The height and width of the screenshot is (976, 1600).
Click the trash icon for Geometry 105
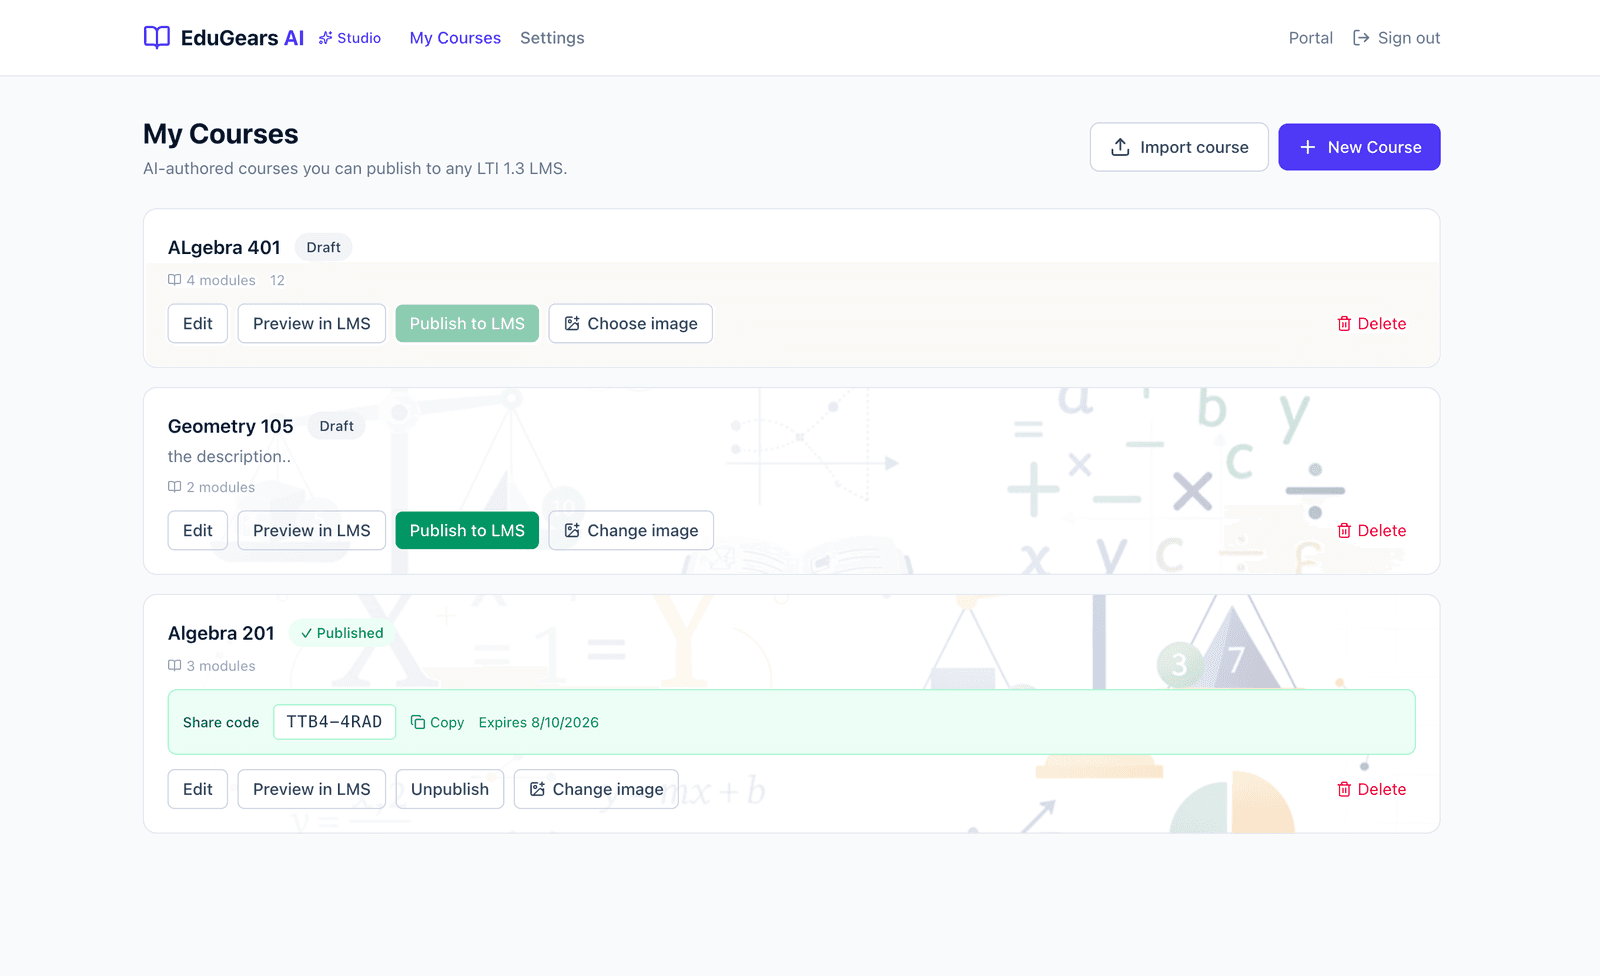tap(1344, 531)
